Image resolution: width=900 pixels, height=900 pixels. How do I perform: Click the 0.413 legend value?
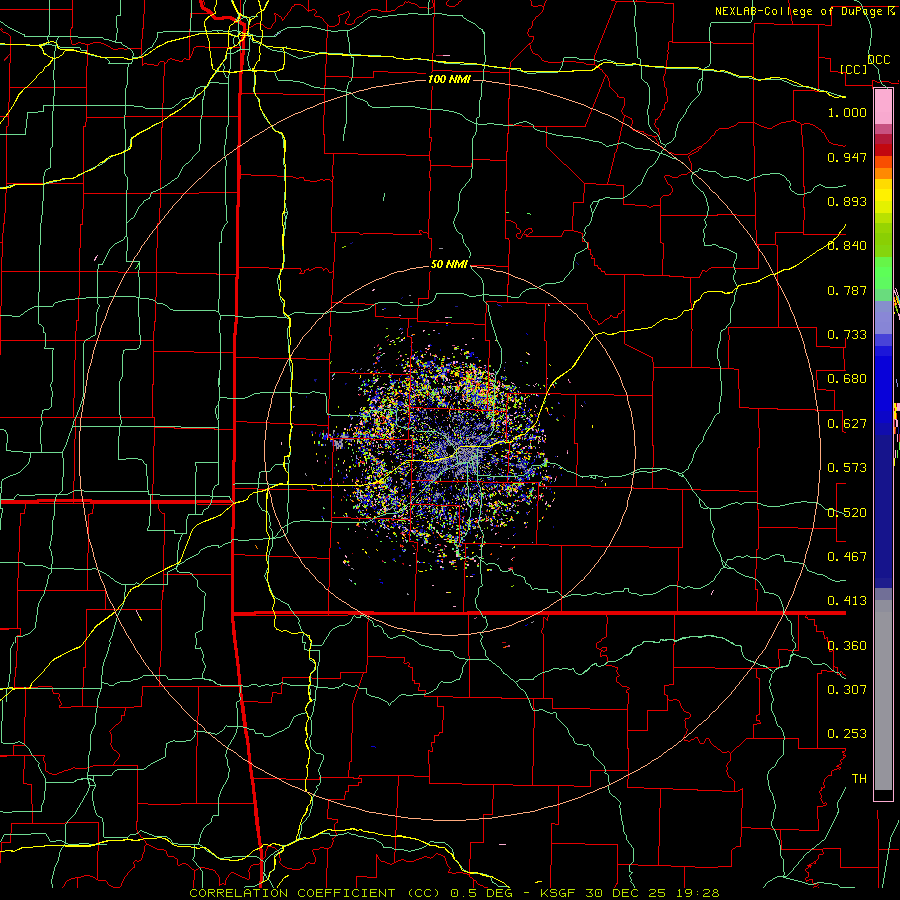847,601
